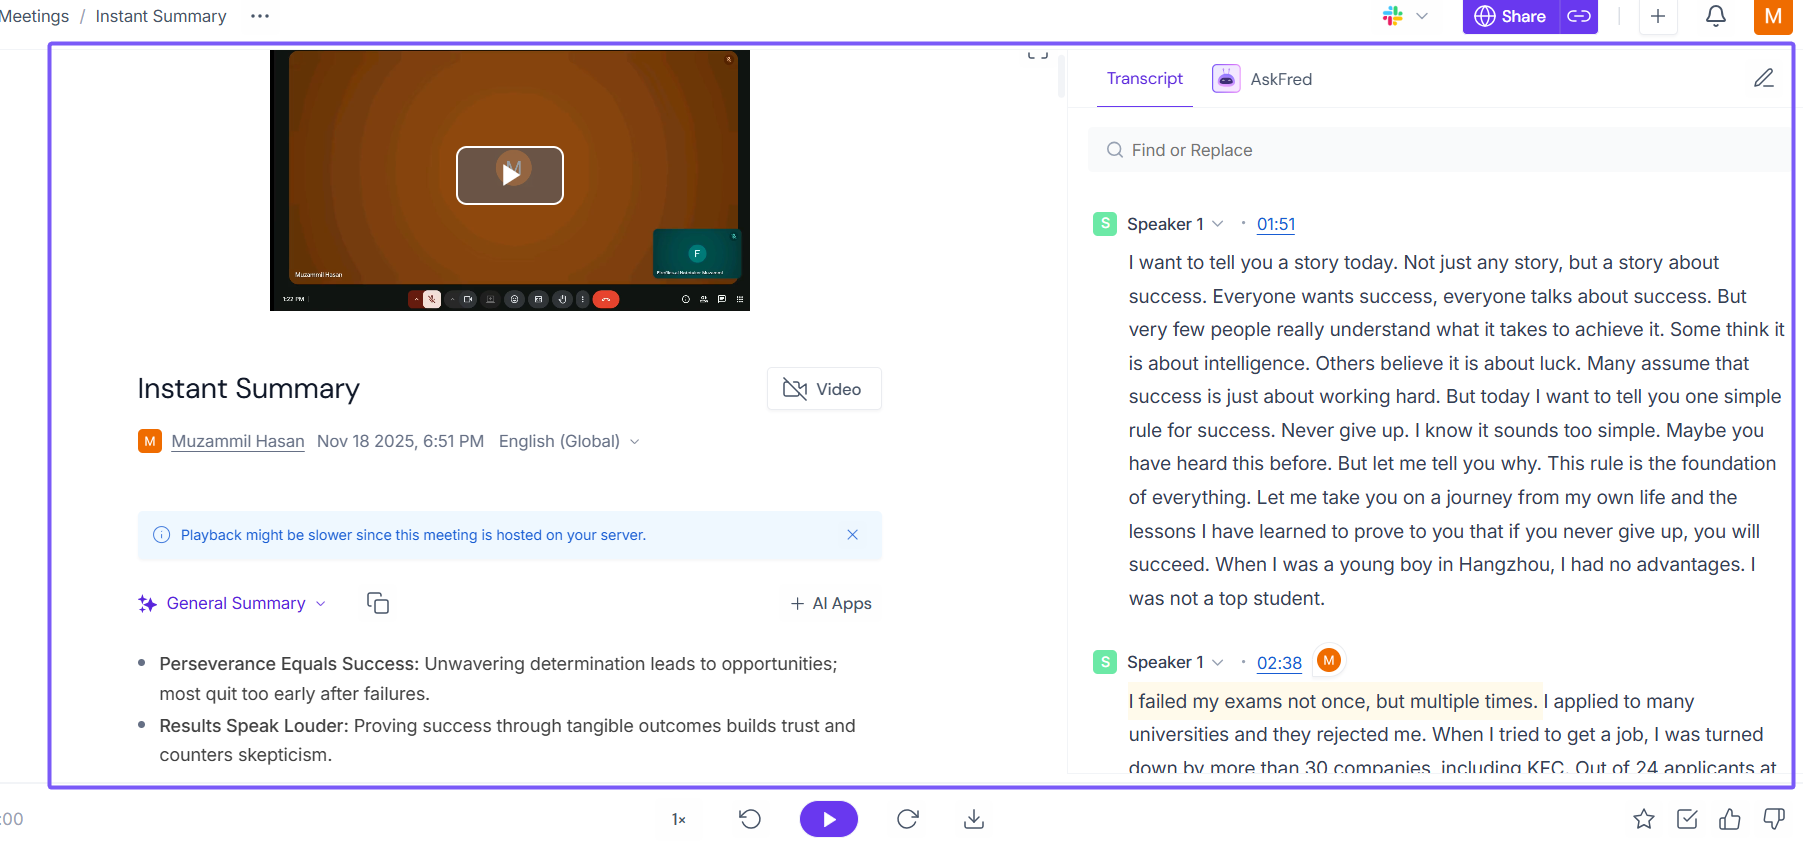The image size is (1803, 846).
Task: Switch to the AskFred tab
Action: click(x=1262, y=79)
